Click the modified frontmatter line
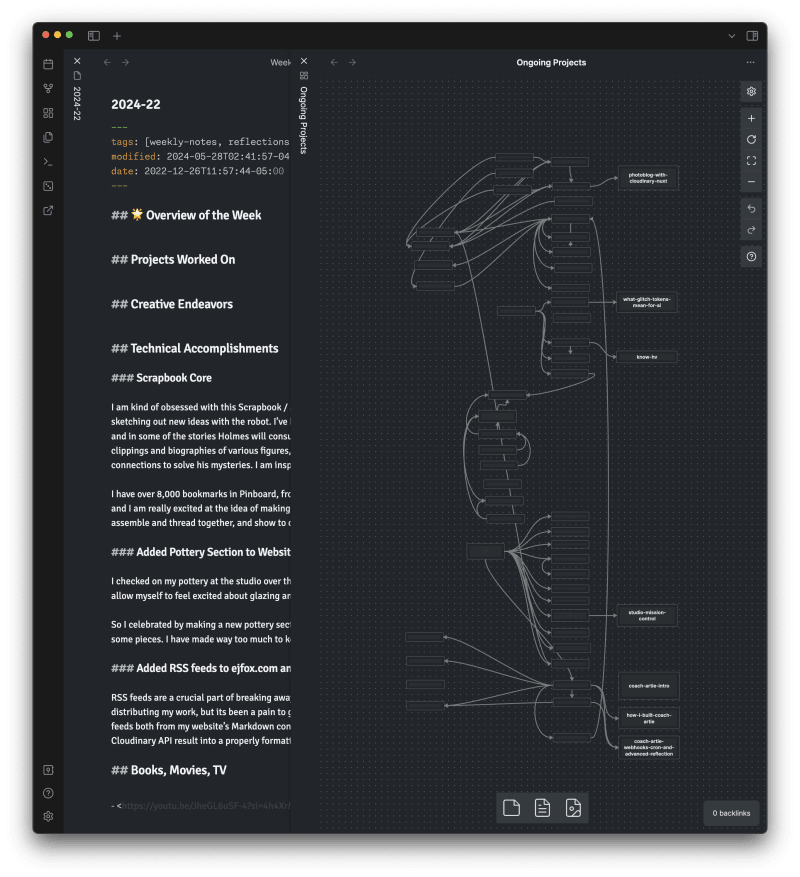This screenshot has height=877, width=800. (200, 157)
